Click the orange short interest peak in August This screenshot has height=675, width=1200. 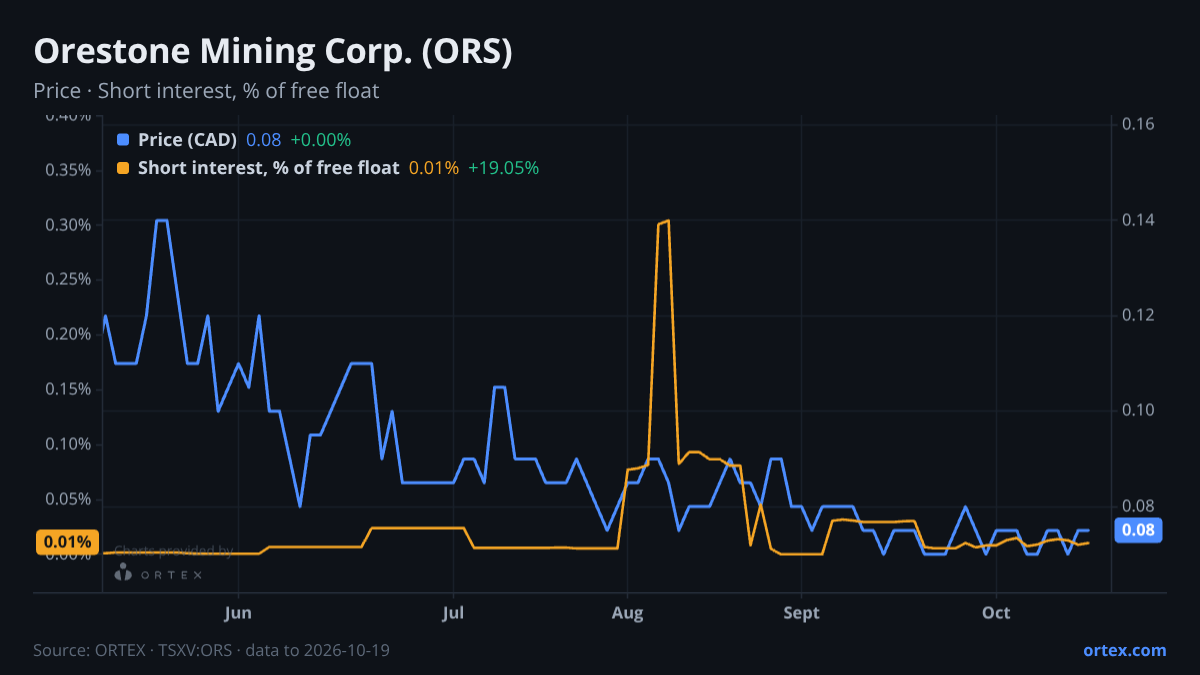tap(663, 222)
